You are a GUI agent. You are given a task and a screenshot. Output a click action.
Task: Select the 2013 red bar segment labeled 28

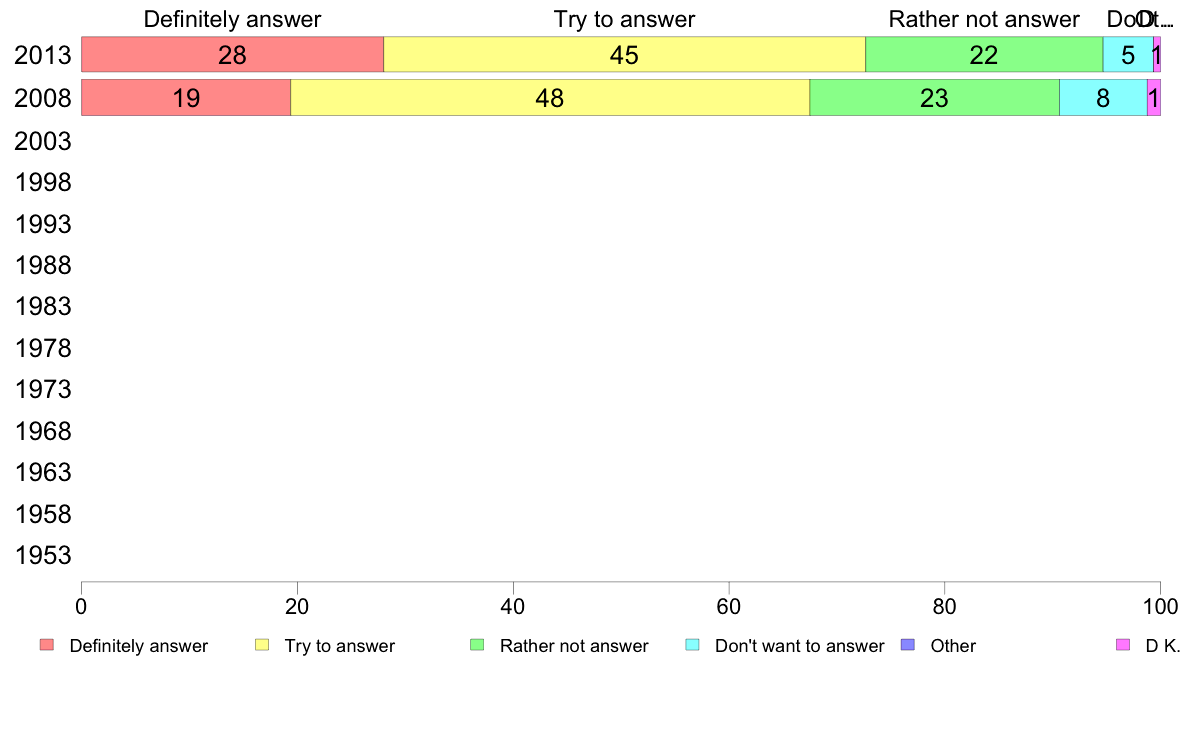pyautogui.click(x=233, y=55)
